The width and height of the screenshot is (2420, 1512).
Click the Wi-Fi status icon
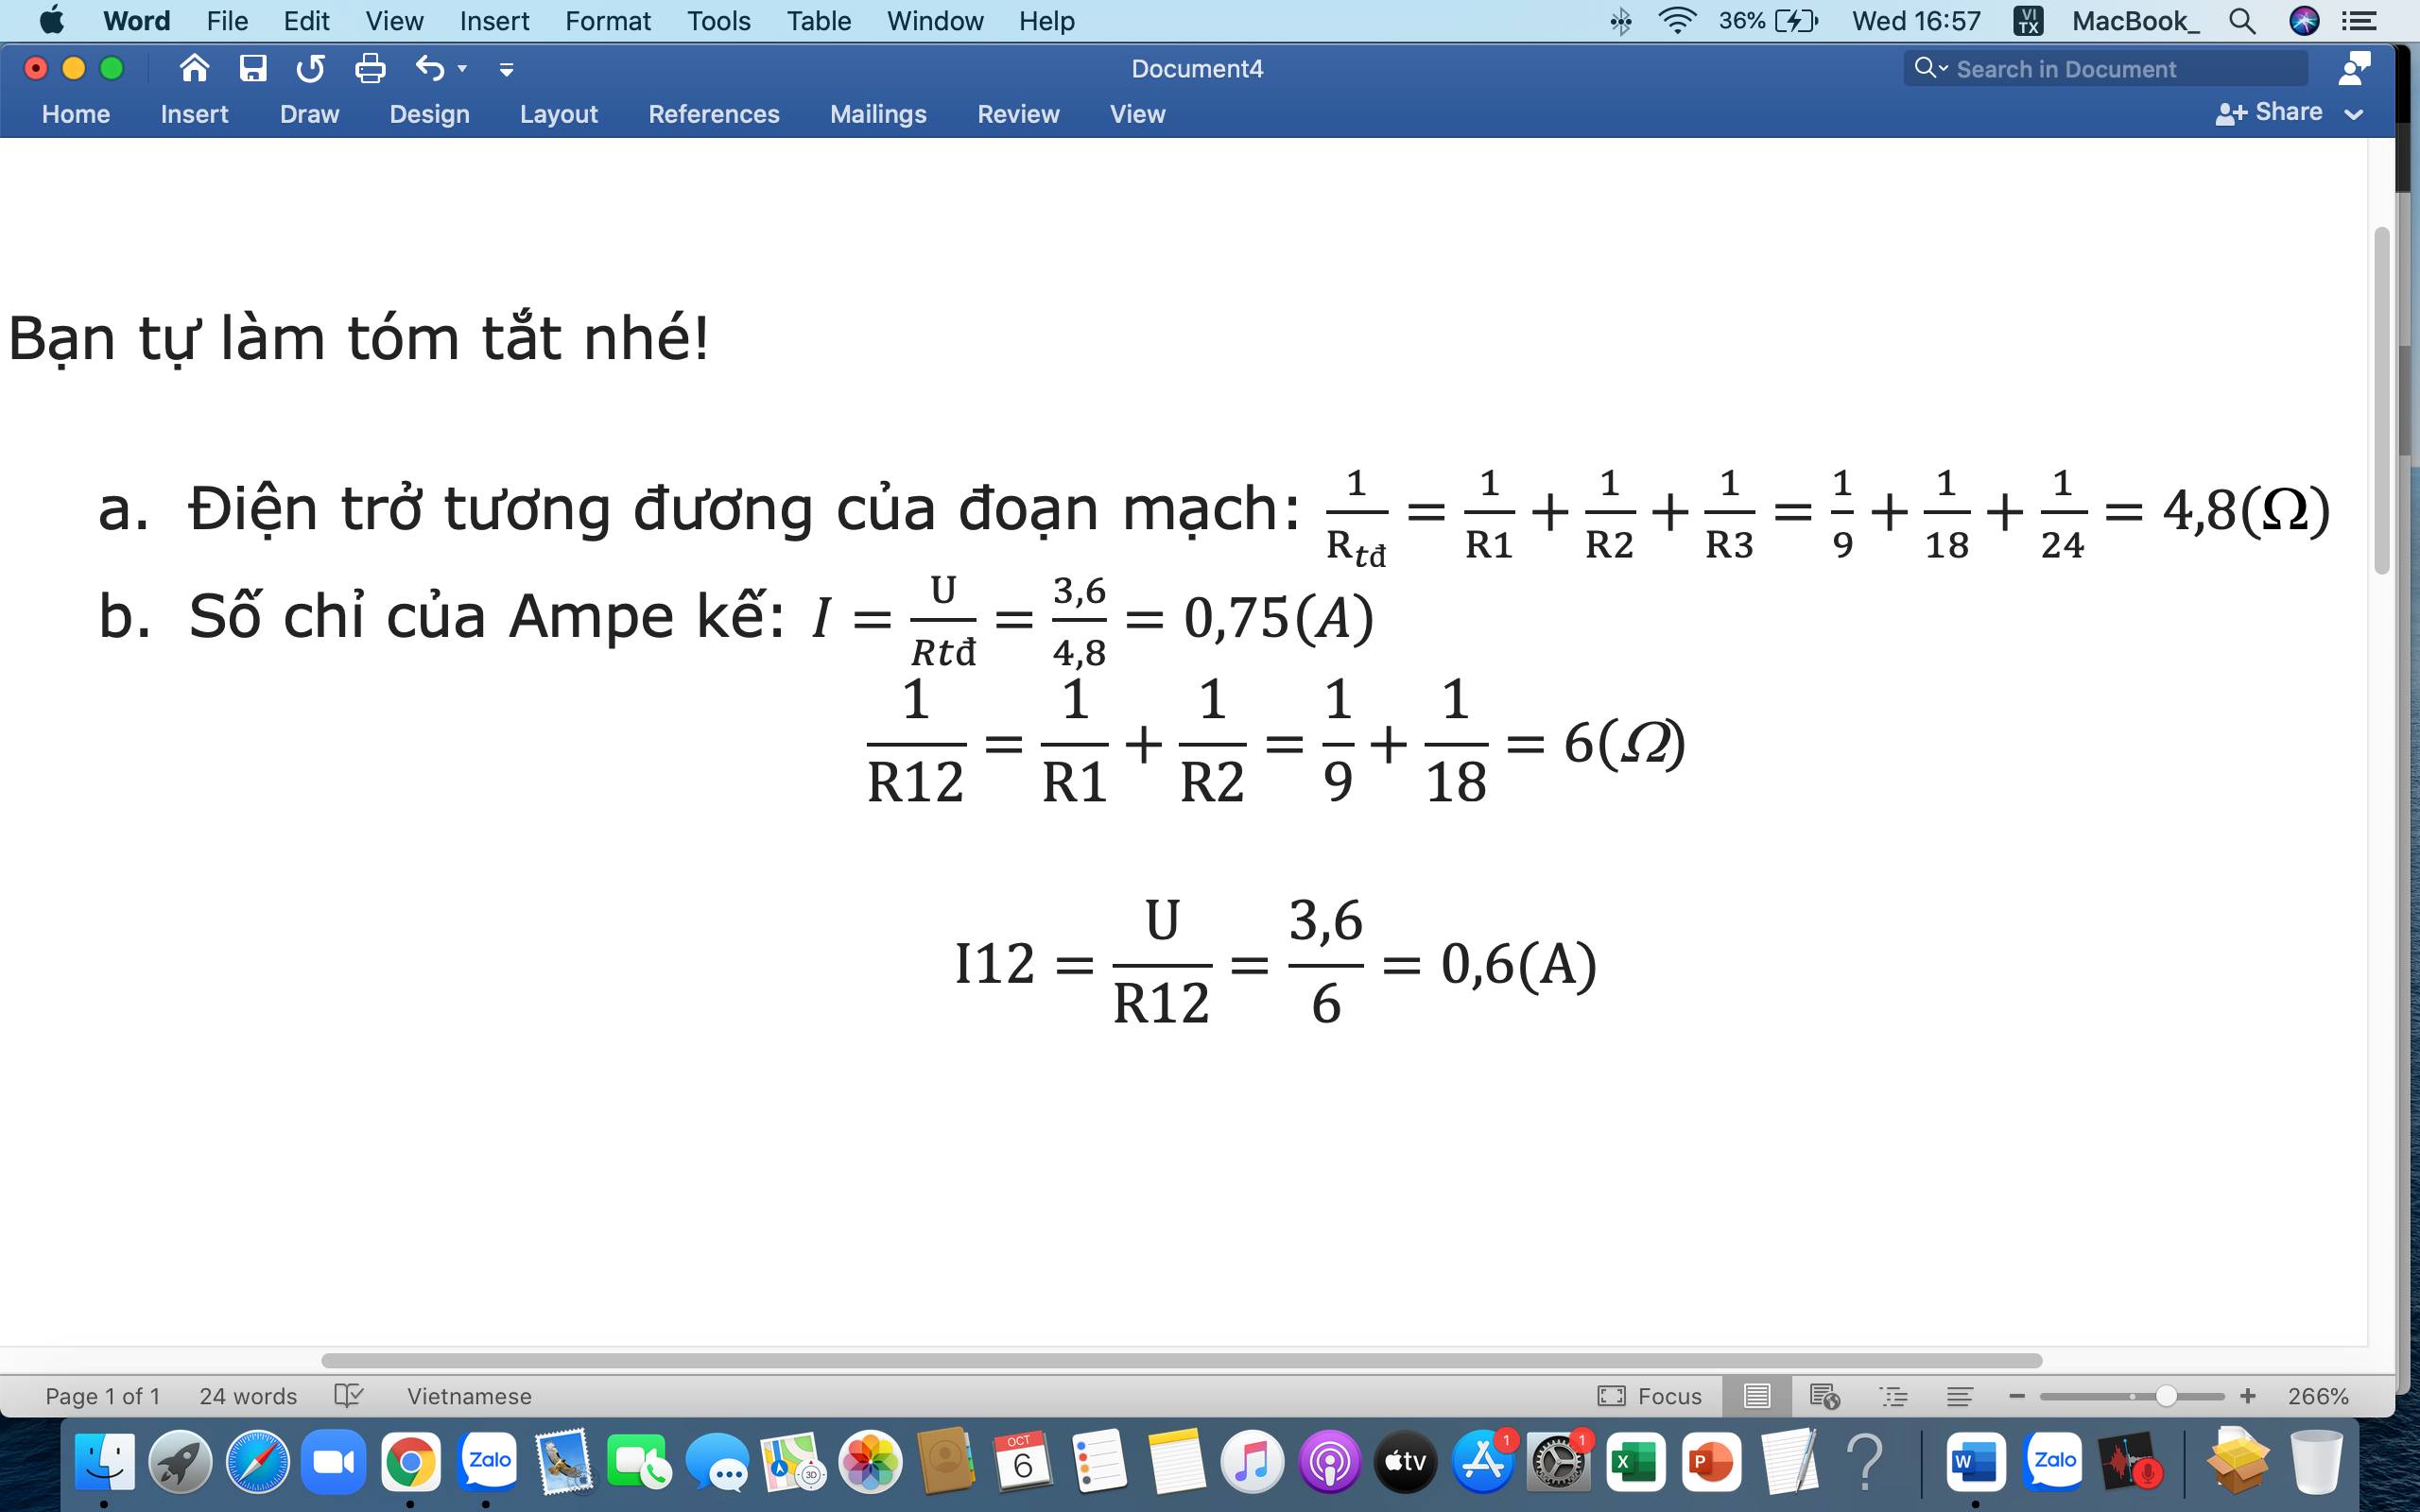pyautogui.click(x=1677, y=21)
